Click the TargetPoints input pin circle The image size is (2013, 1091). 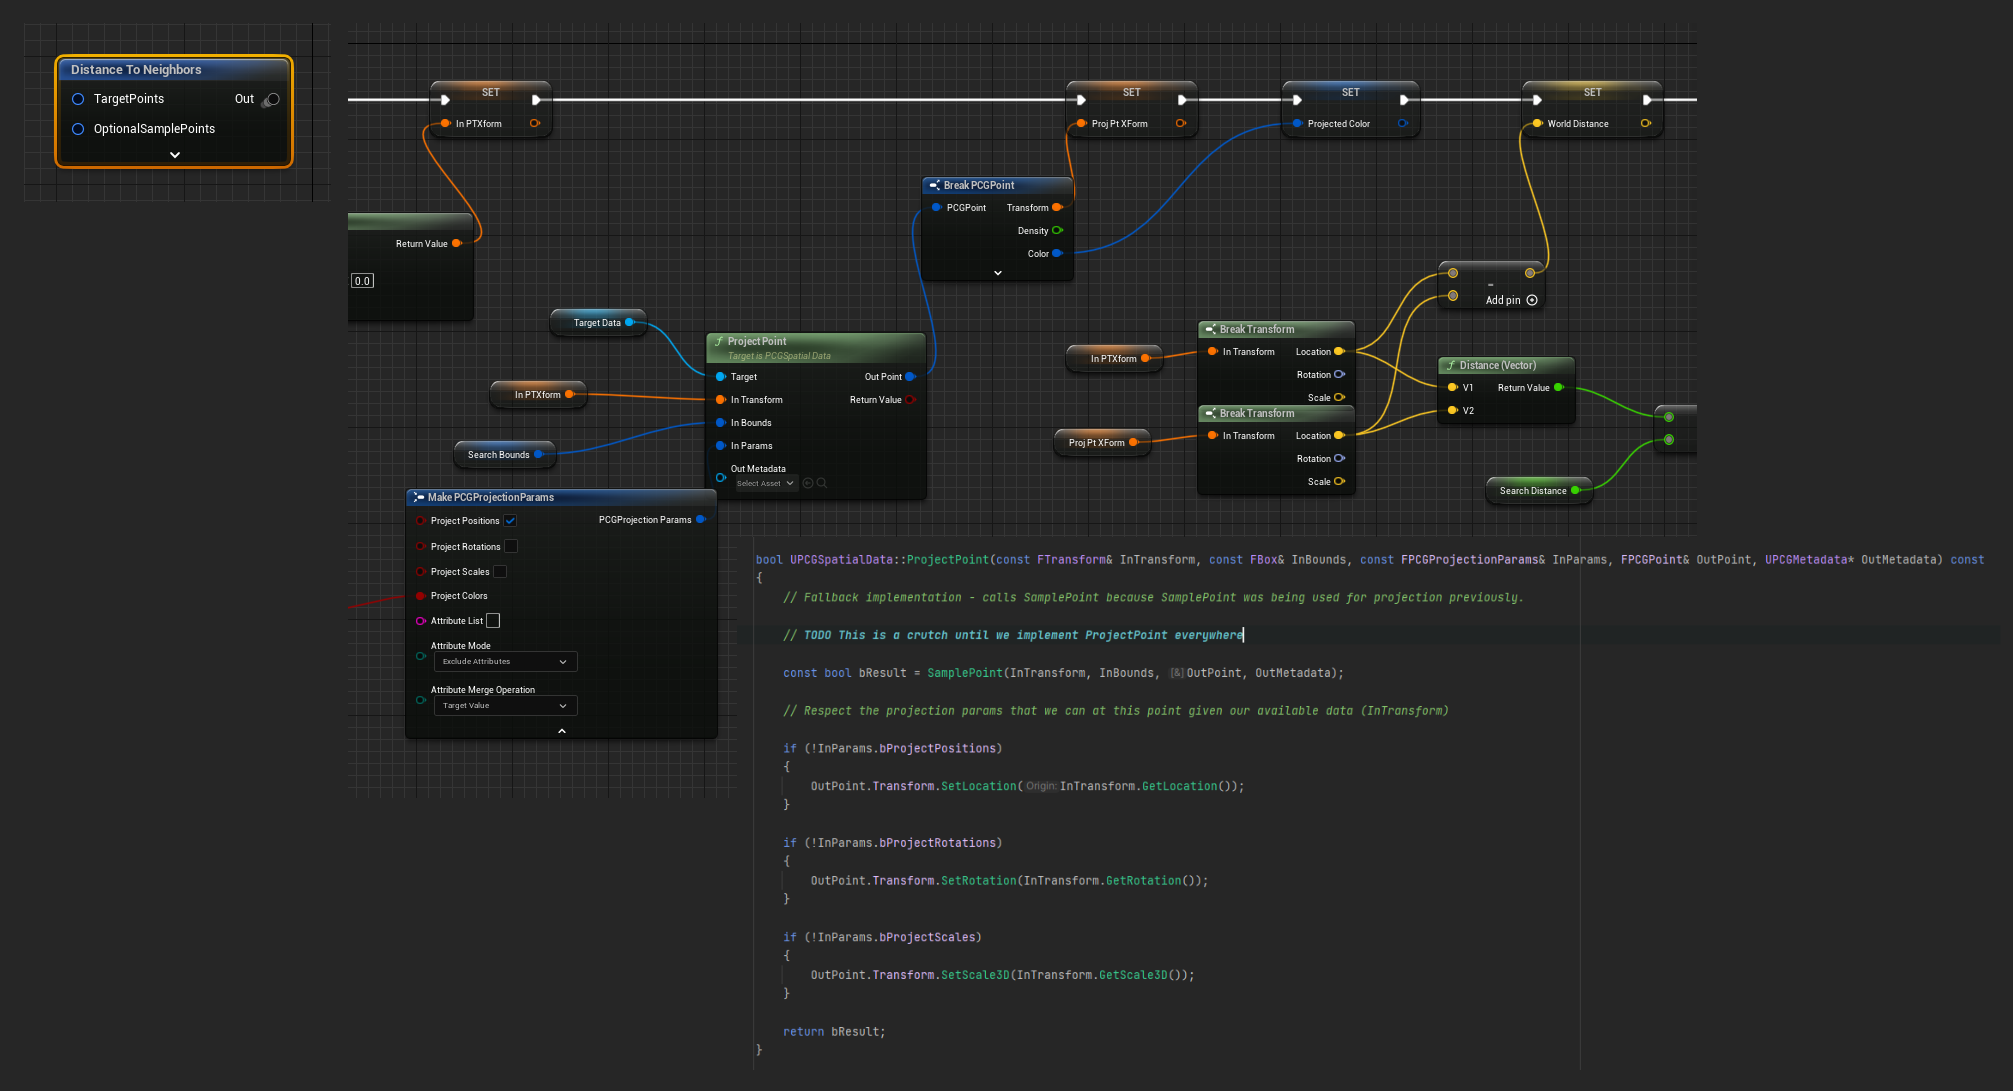[78, 99]
